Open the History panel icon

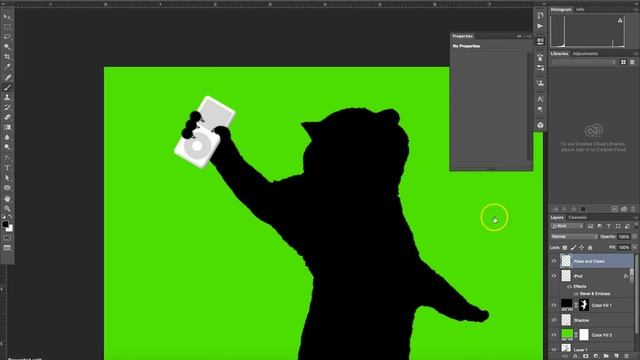point(540,16)
